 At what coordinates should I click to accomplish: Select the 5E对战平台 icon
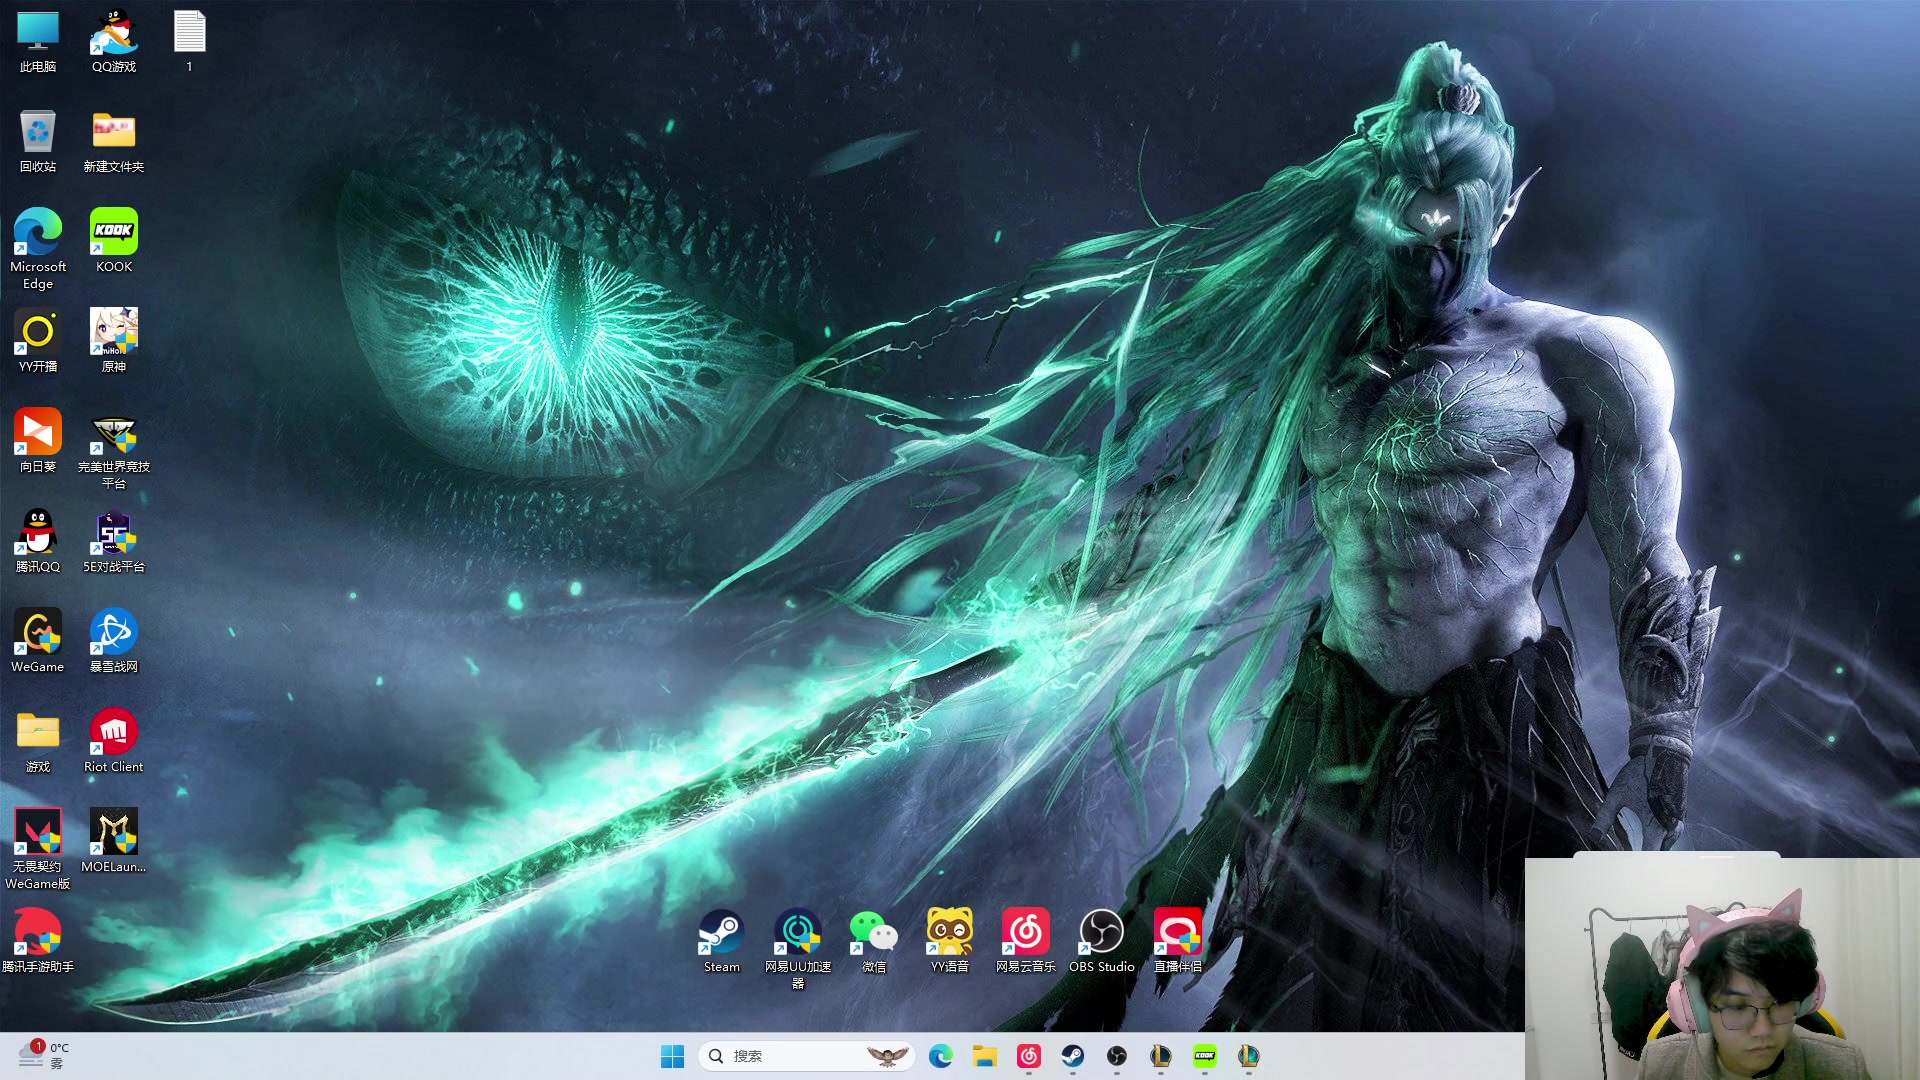pyautogui.click(x=114, y=533)
